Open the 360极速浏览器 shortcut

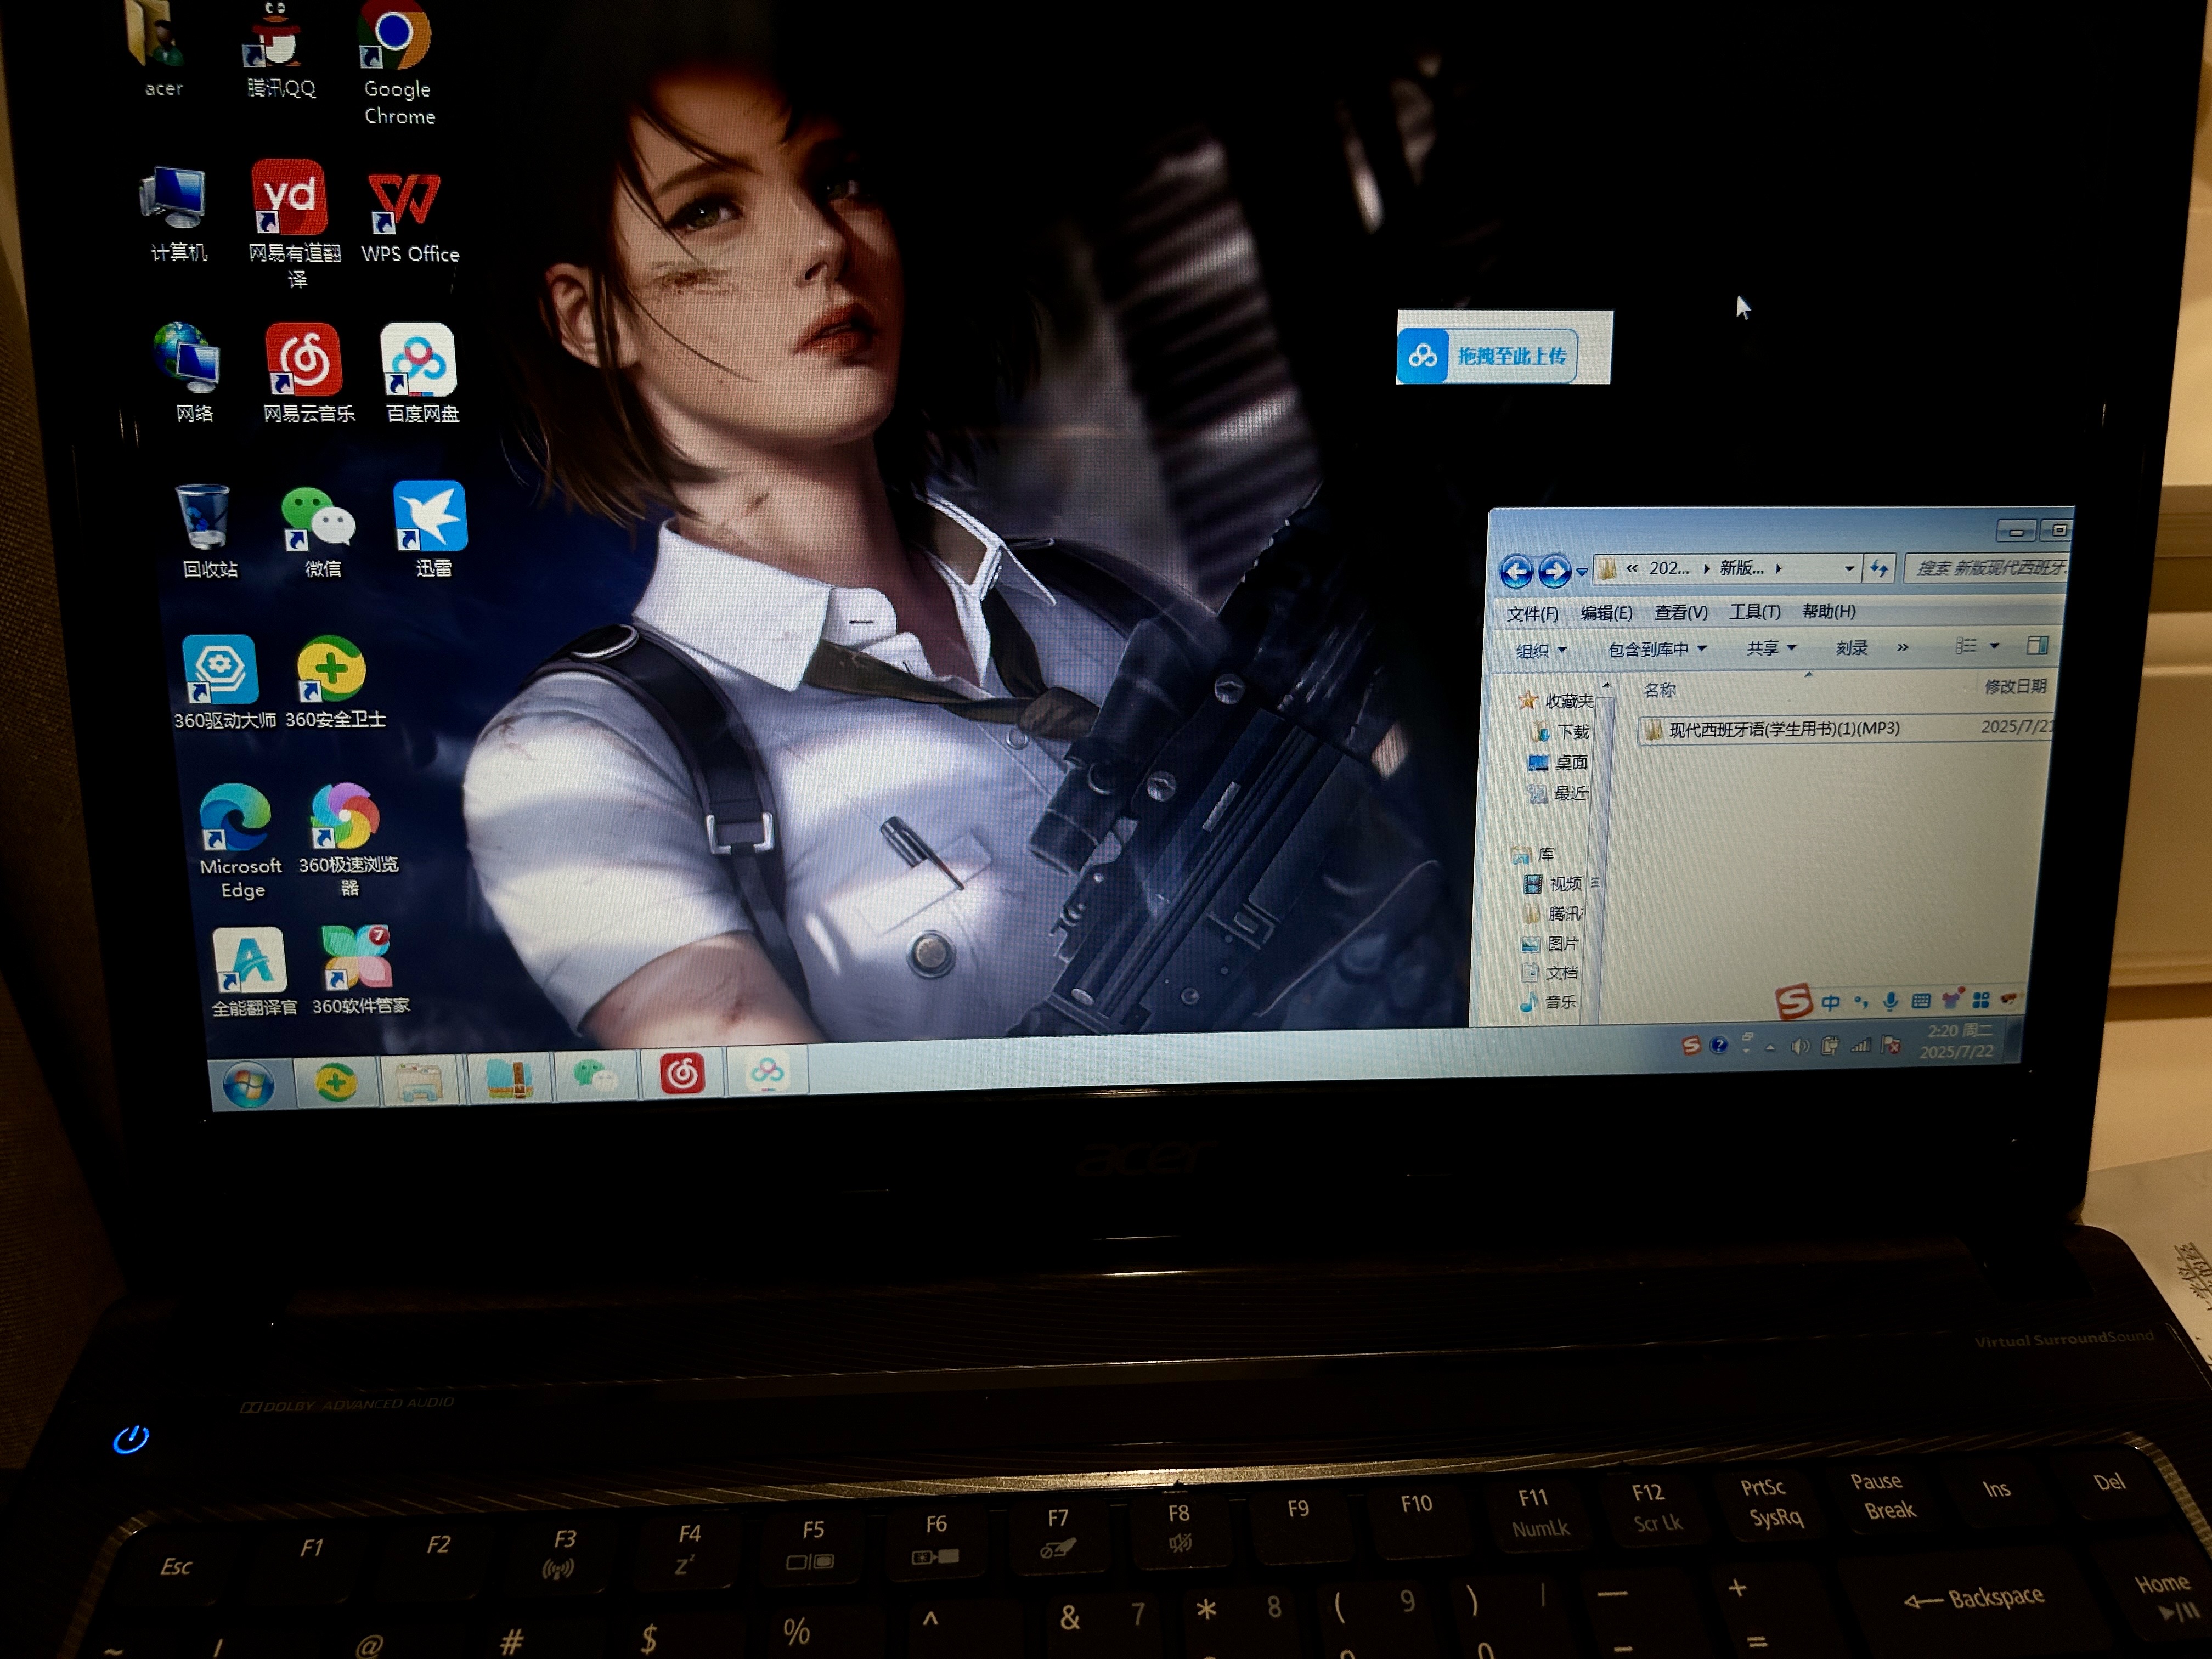pos(348,838)
